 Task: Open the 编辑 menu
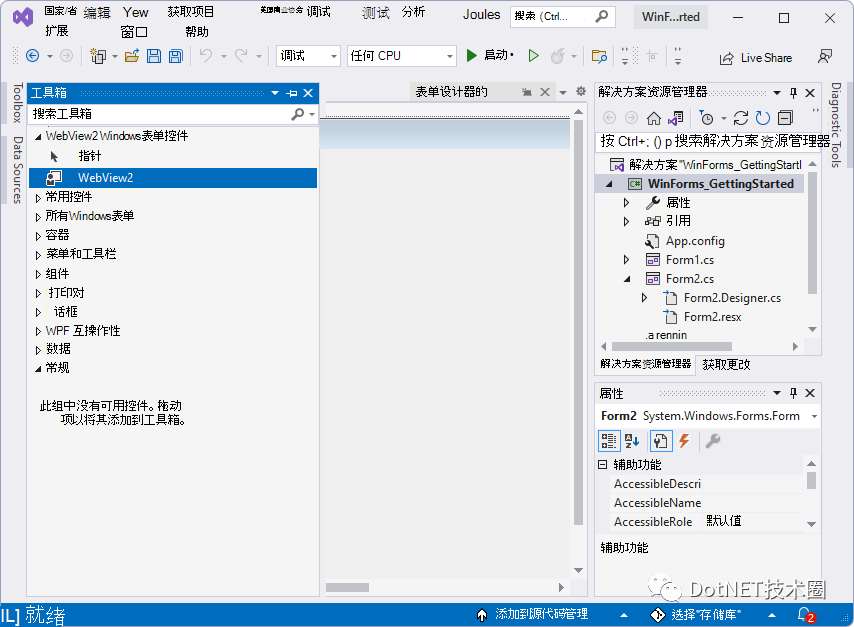pos(97,13)
